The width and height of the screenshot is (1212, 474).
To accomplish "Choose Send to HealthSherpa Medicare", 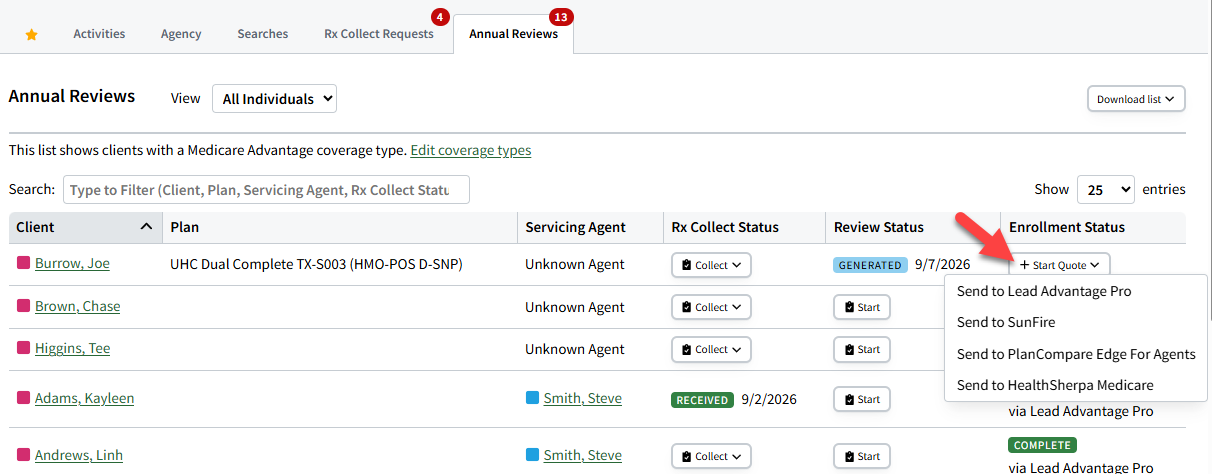I will [x=1055, y=385].
